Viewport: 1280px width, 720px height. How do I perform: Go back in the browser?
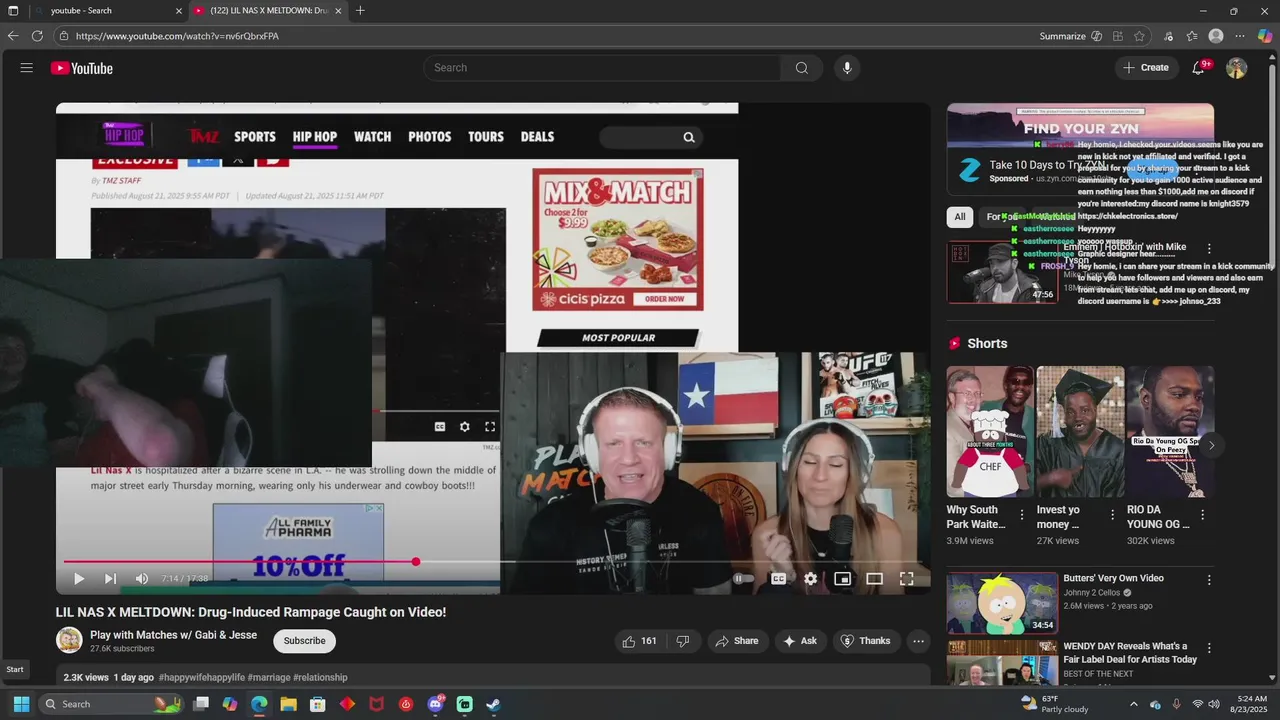pyautogui.click(x=13, y=36)
